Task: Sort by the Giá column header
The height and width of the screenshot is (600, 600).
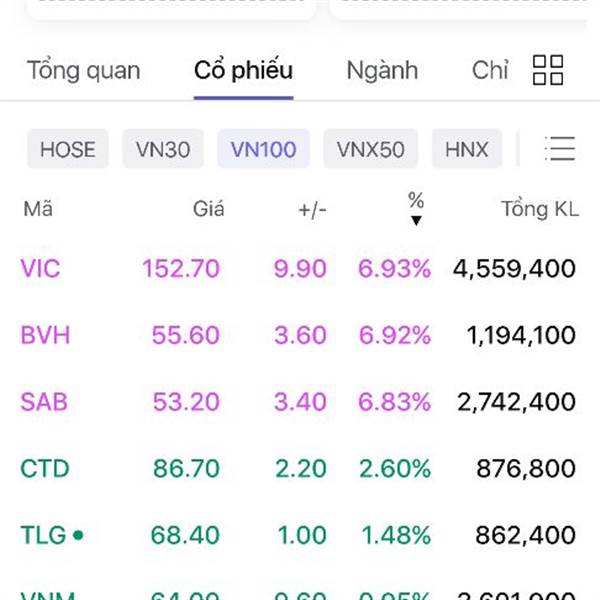Action: [x=208, y=209]
